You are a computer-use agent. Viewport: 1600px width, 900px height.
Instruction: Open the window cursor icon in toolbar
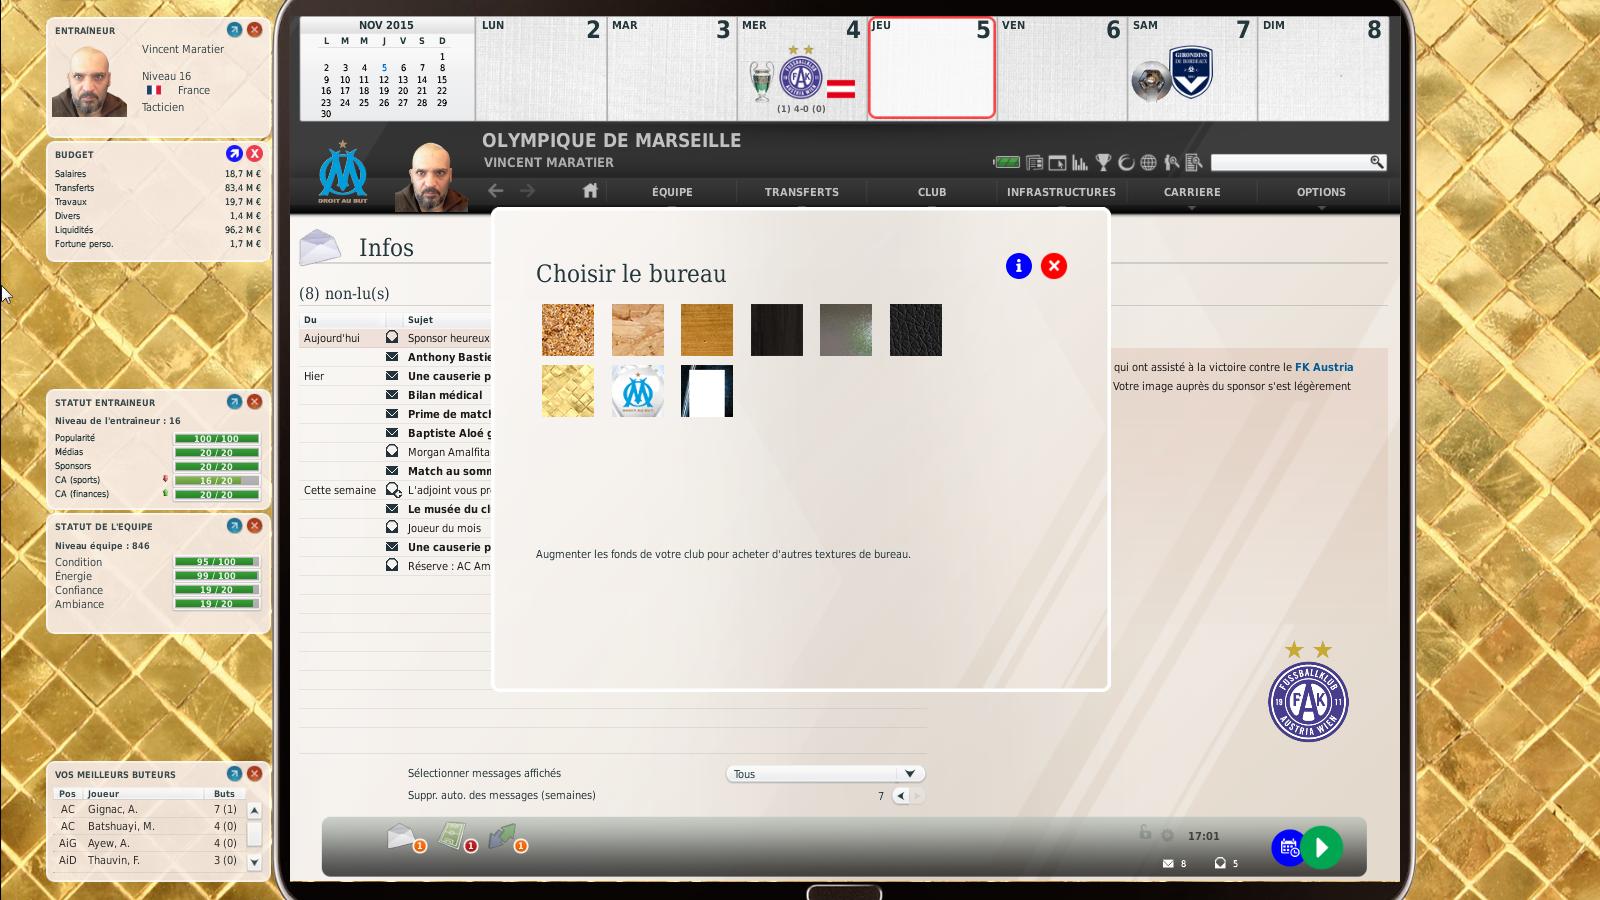pos(1057,162)
